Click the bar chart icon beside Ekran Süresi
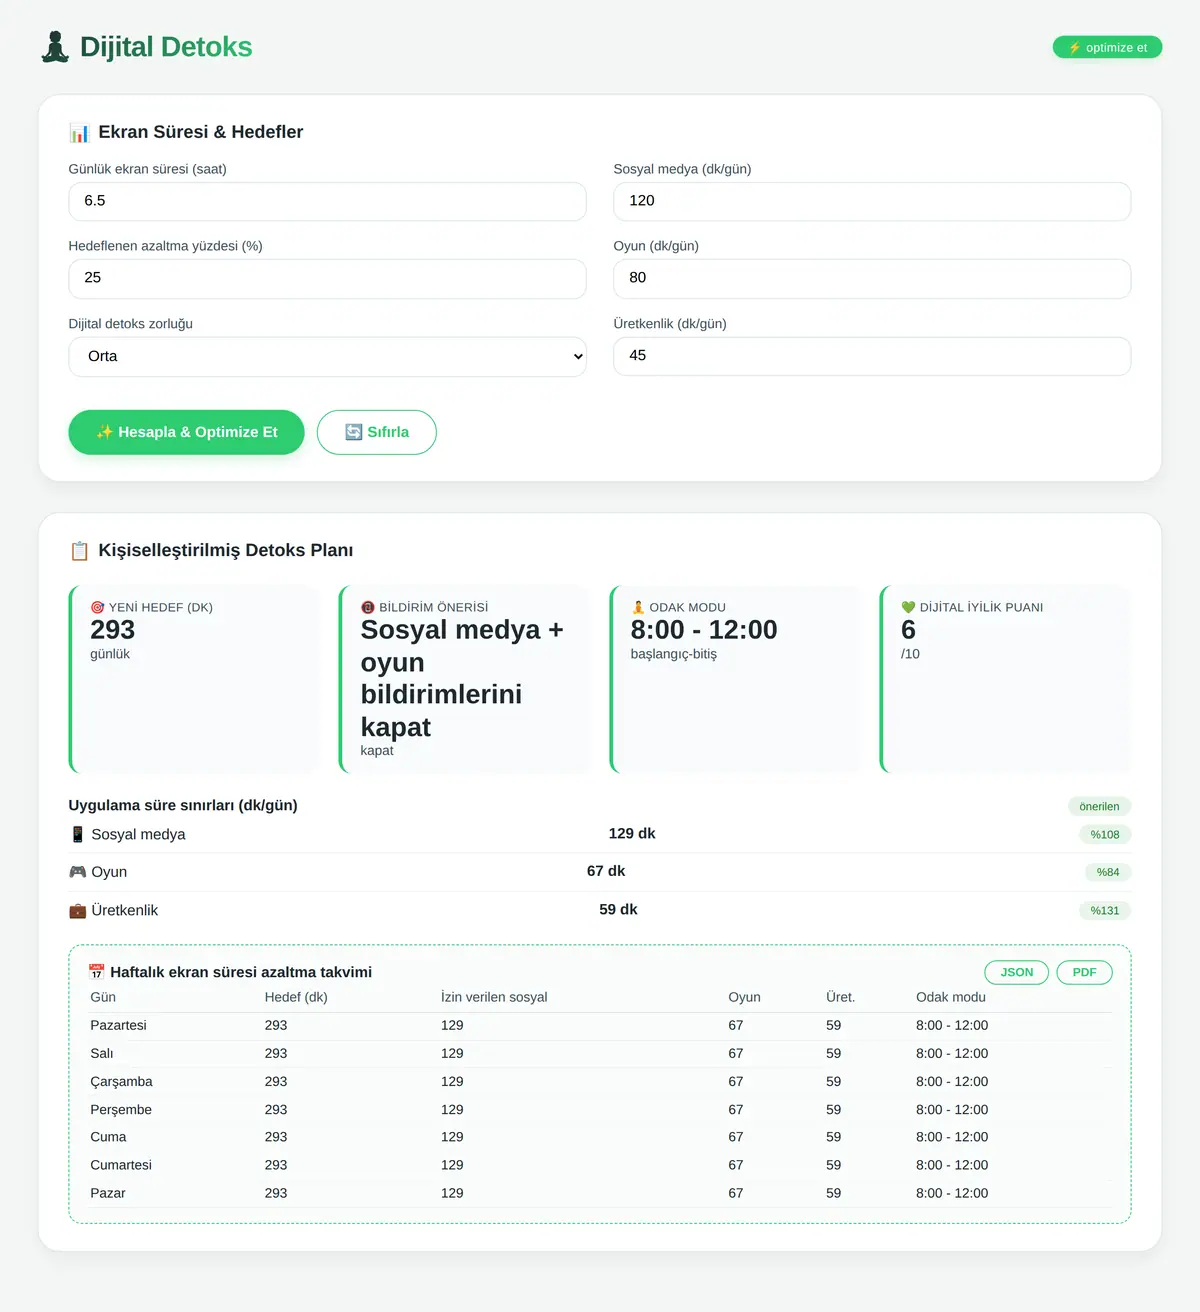1200x1312 pixels. pos(79,132)
